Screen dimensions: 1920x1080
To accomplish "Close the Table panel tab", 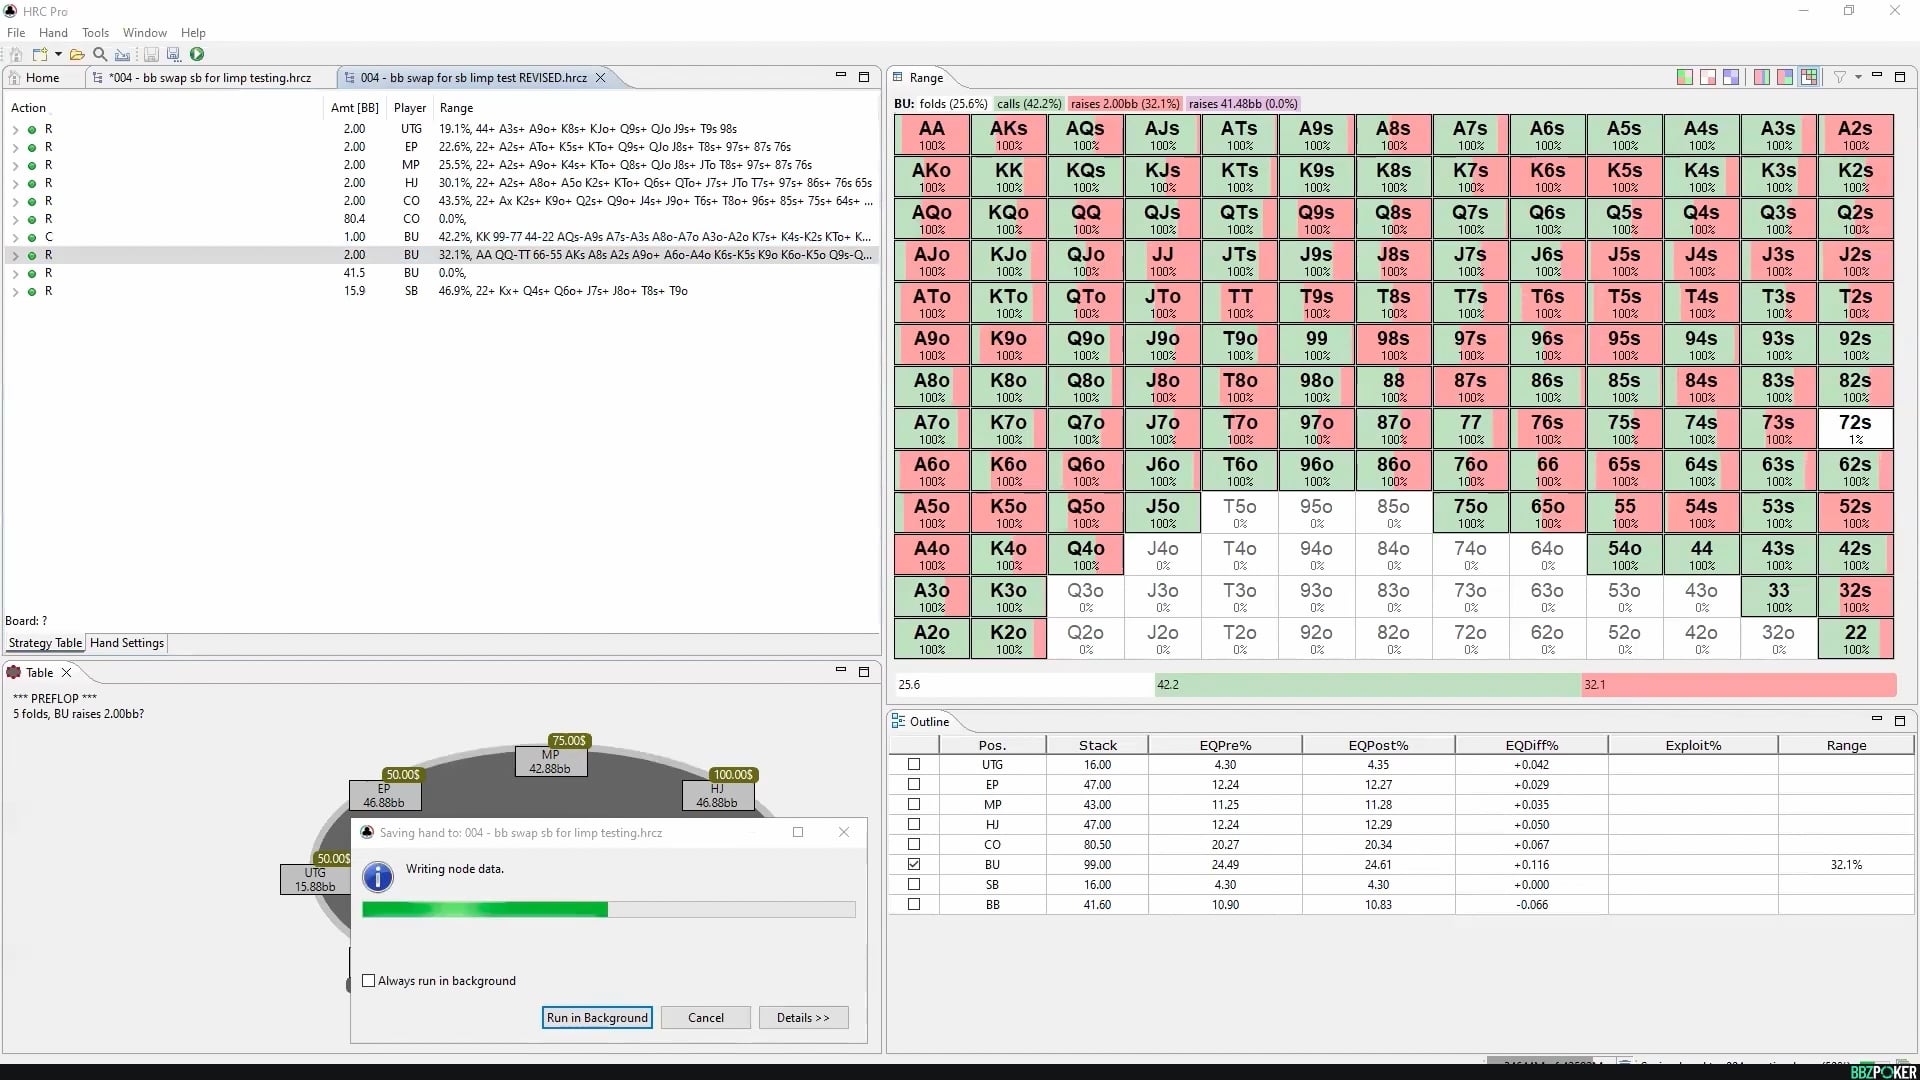I will (x=67, y=672).
